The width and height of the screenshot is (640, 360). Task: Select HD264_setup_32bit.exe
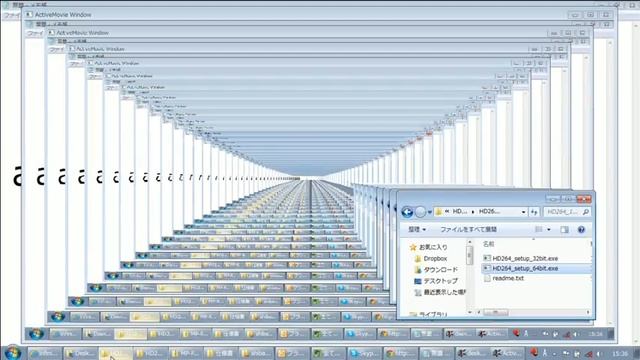[521, 258]
